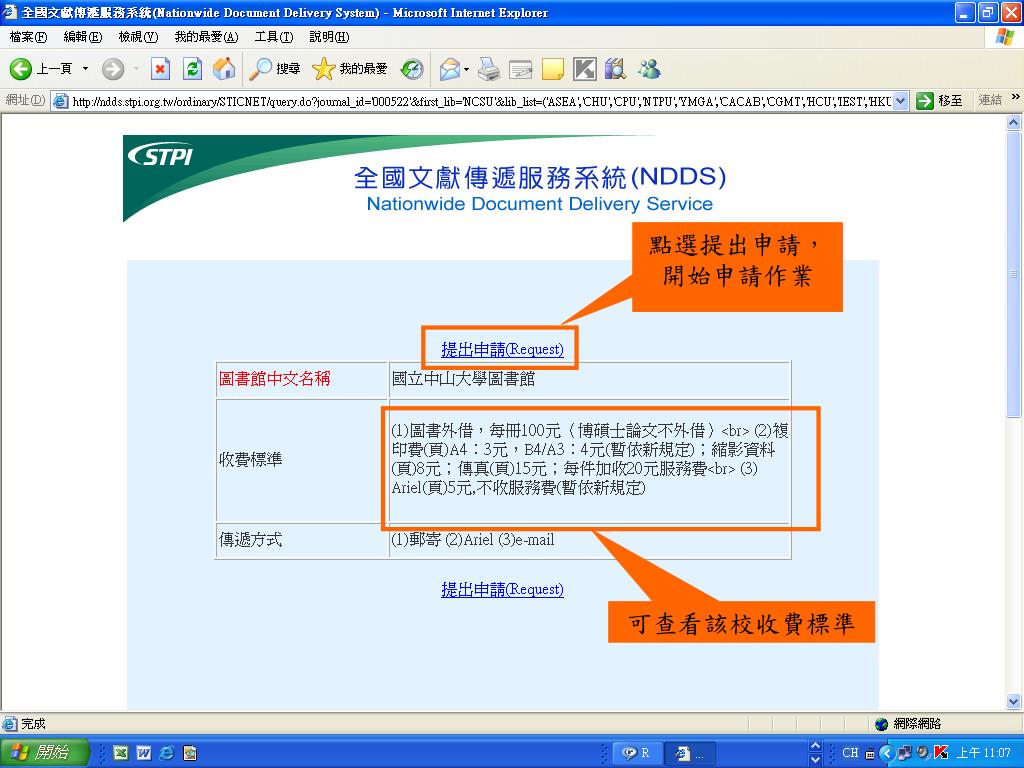Click the vertical scrollbar thumb
The width and height of the screenshot is (1024, 768).
[1014, 273]
